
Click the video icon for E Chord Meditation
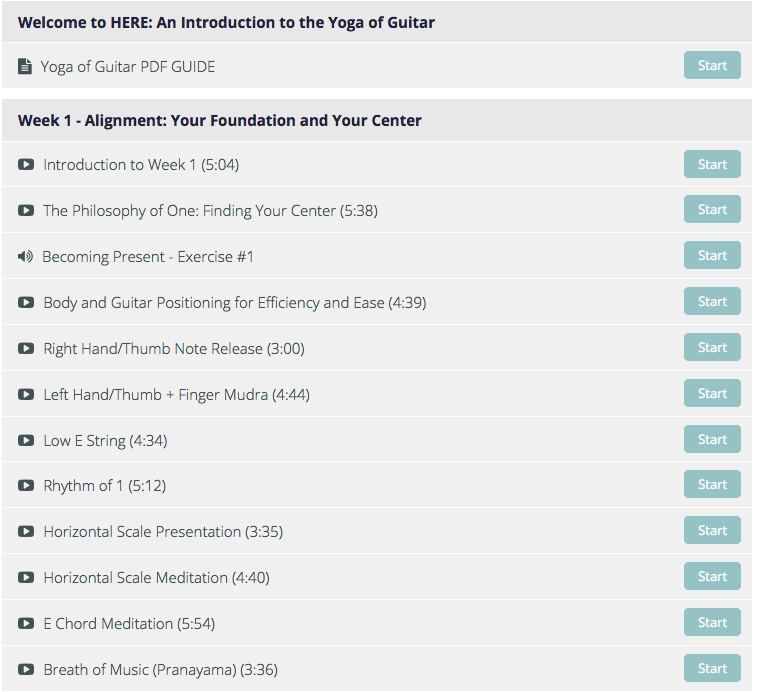tap(26, 623)
